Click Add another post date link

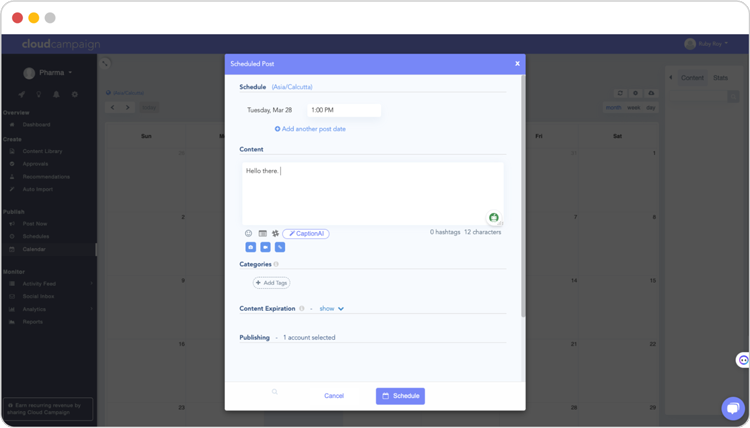coord(311,129)
